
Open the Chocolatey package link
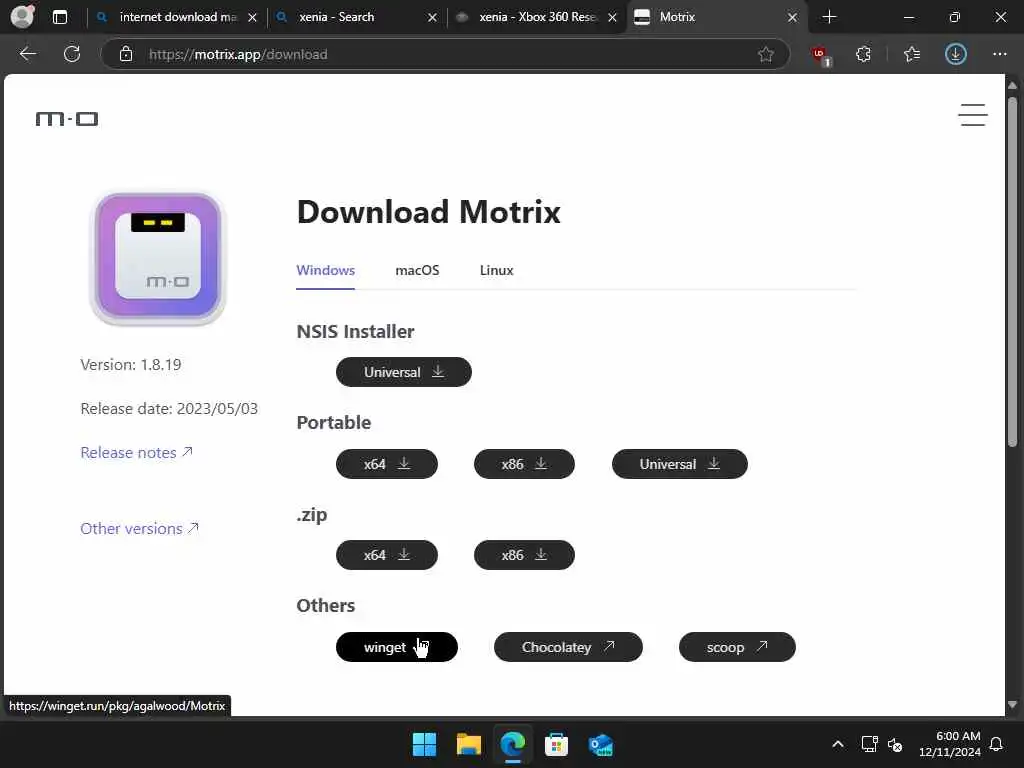(568, 647)
